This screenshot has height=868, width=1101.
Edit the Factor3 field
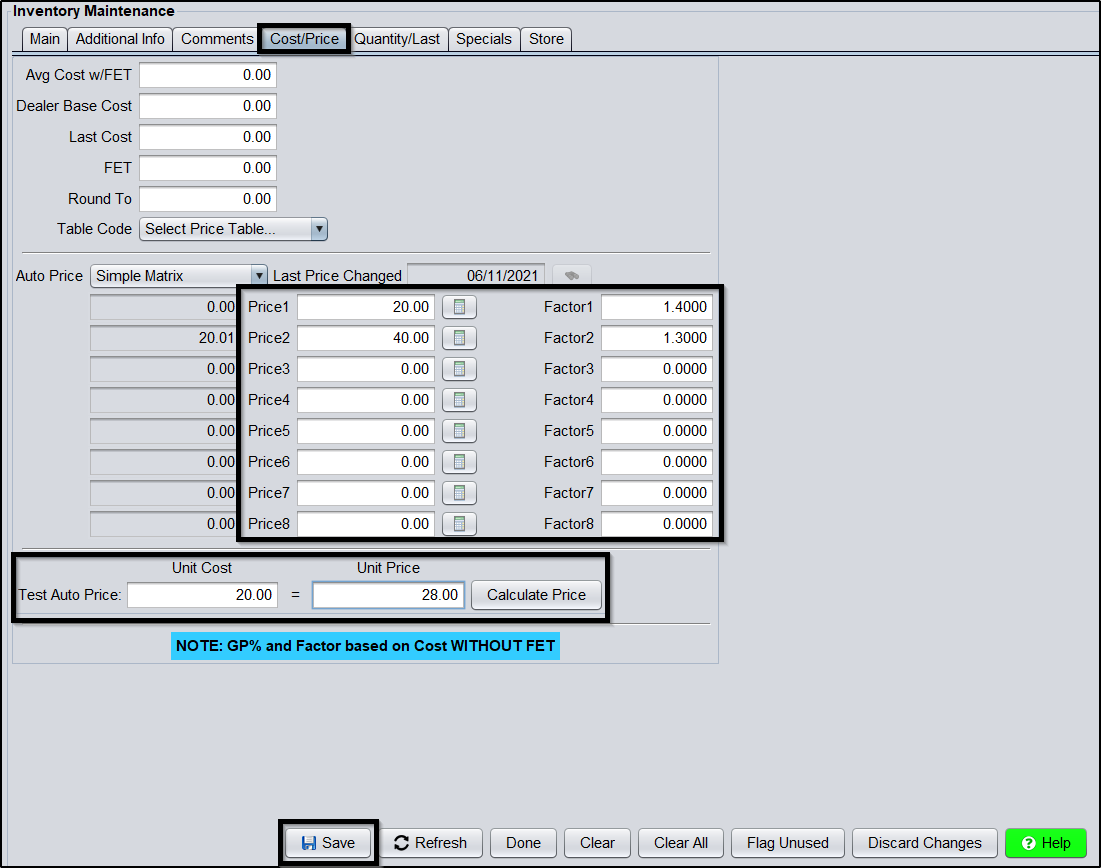[x=657, y=369]
